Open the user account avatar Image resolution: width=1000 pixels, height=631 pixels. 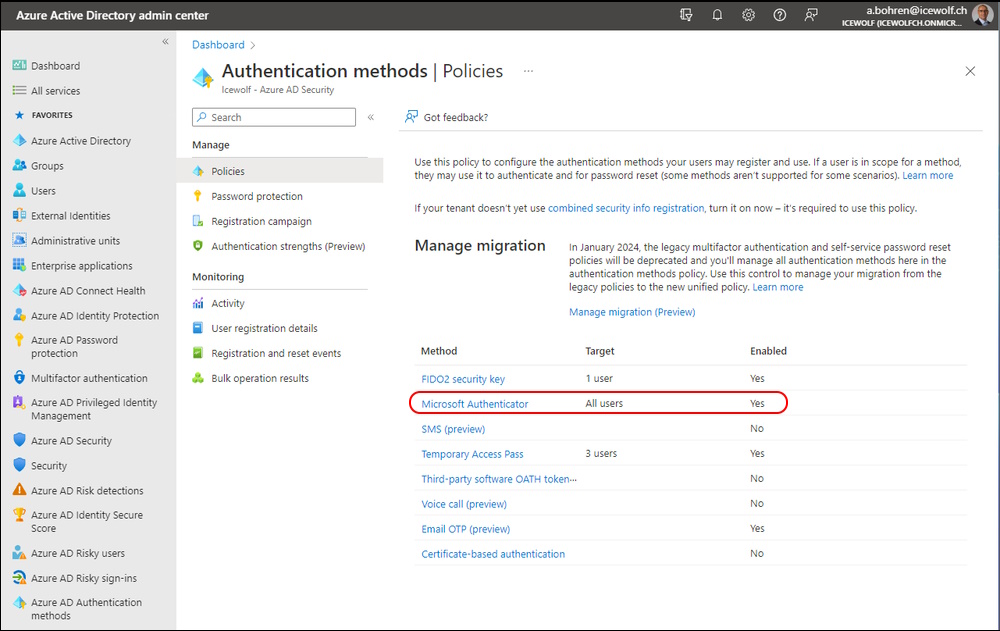983,15
